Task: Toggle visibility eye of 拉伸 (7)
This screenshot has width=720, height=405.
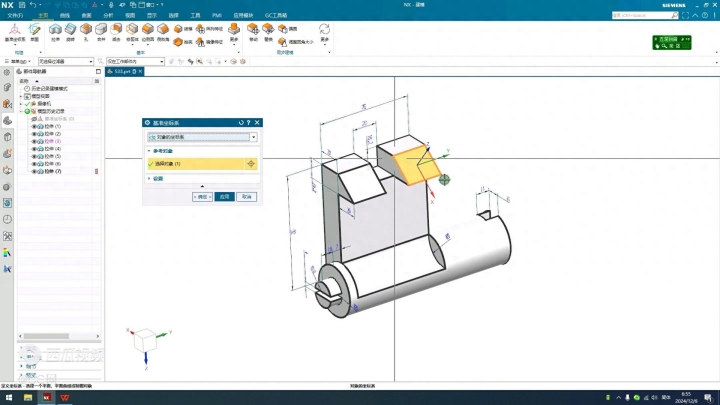Action: (x=34, y=171)
